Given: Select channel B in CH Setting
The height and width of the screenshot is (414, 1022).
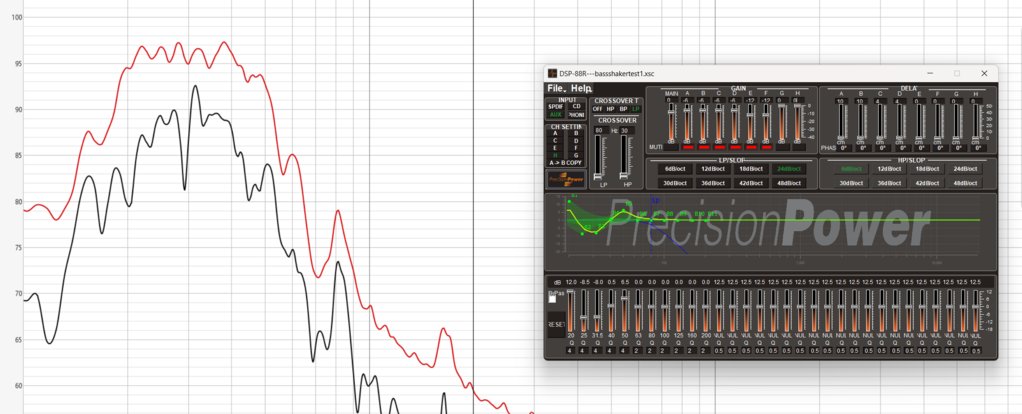Looking at the screenshot, I should pos(576,133).
